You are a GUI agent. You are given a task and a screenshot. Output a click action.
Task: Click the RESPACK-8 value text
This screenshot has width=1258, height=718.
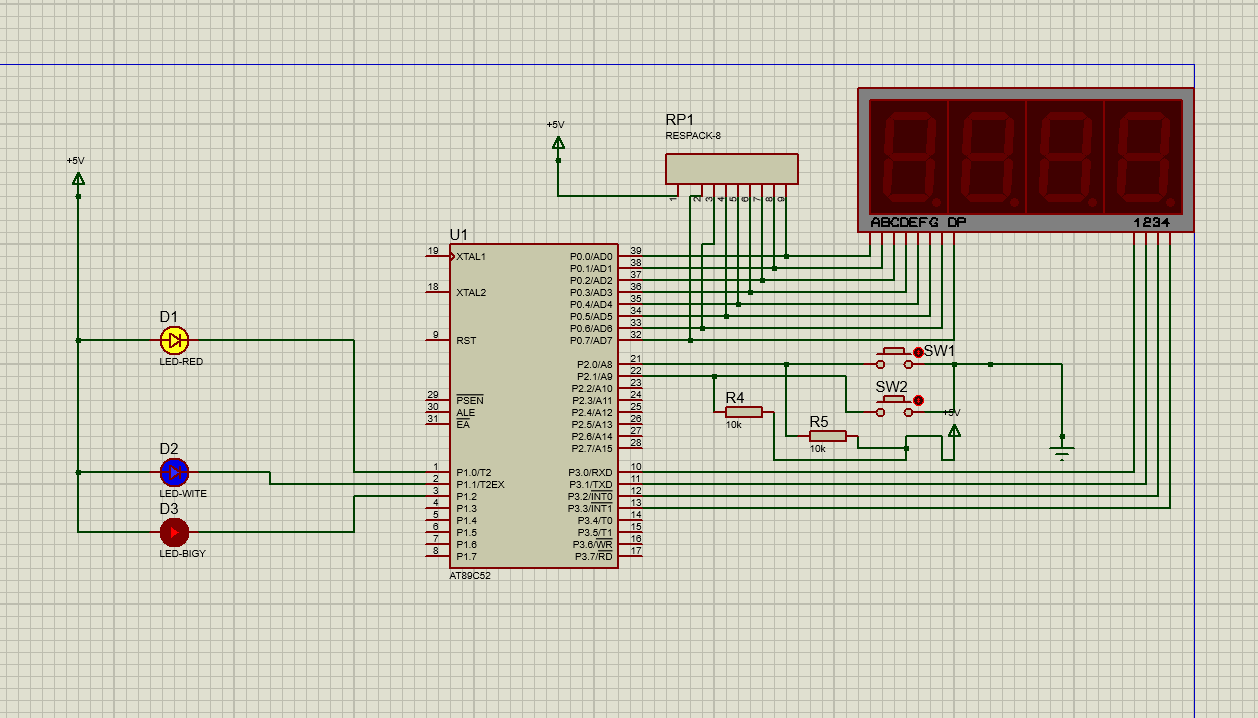click(693, 135)
